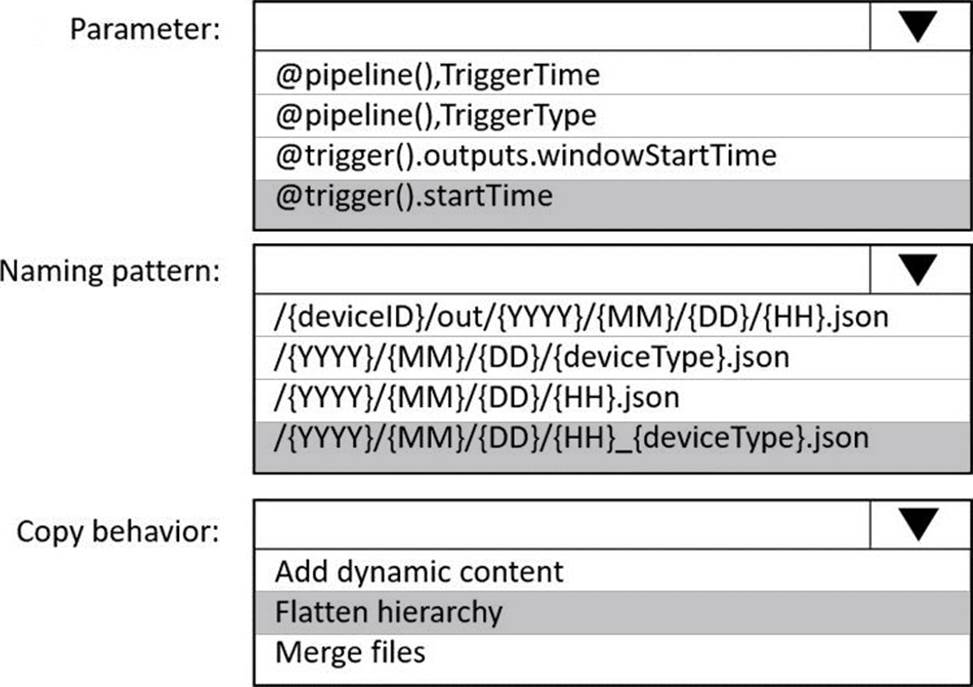Select pattern ending in {HH}_{deviceType}.json

pyautogui.click(x=571, y=437)
